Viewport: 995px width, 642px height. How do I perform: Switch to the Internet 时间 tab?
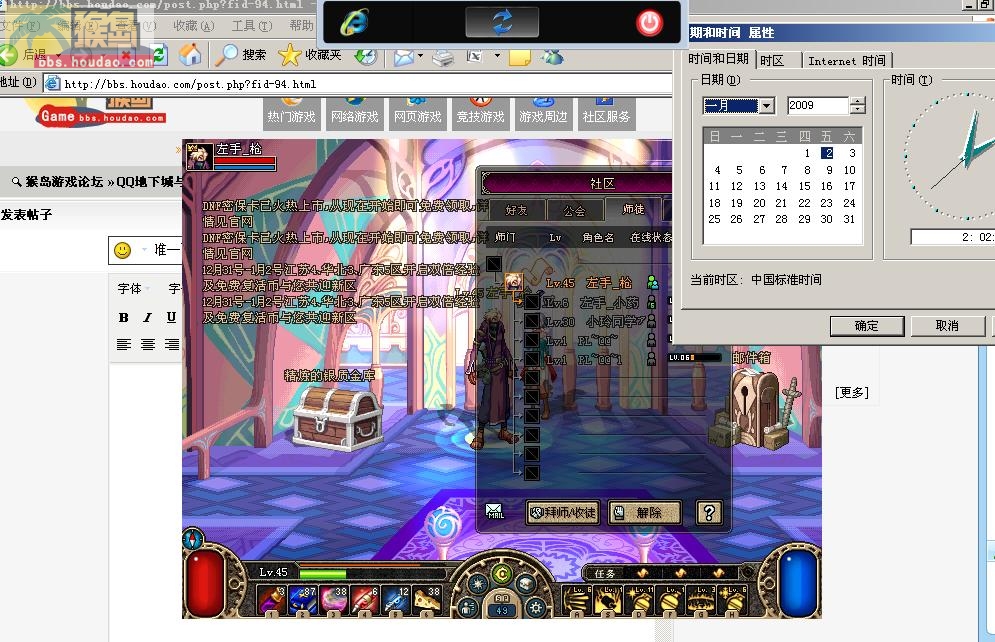click(847, 60)
